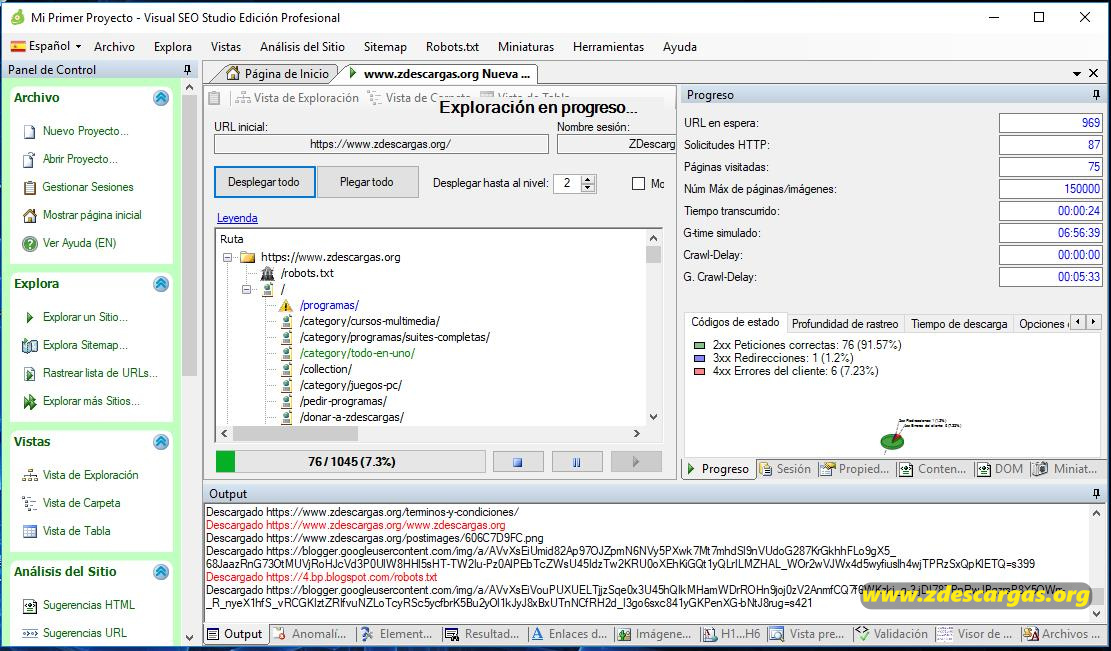Collapse the "/" tree node
This screenshot has height=651, width=1111.
click(247, 290)
